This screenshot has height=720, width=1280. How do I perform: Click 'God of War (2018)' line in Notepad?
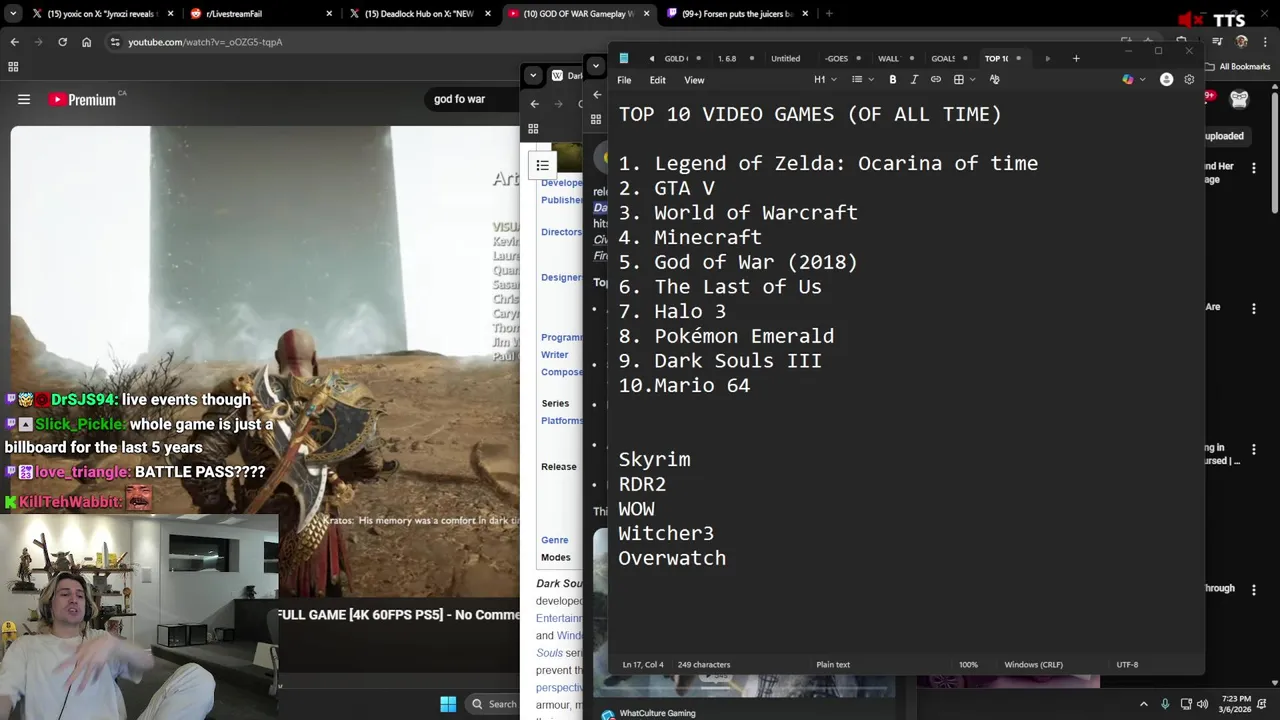point(738,262)
